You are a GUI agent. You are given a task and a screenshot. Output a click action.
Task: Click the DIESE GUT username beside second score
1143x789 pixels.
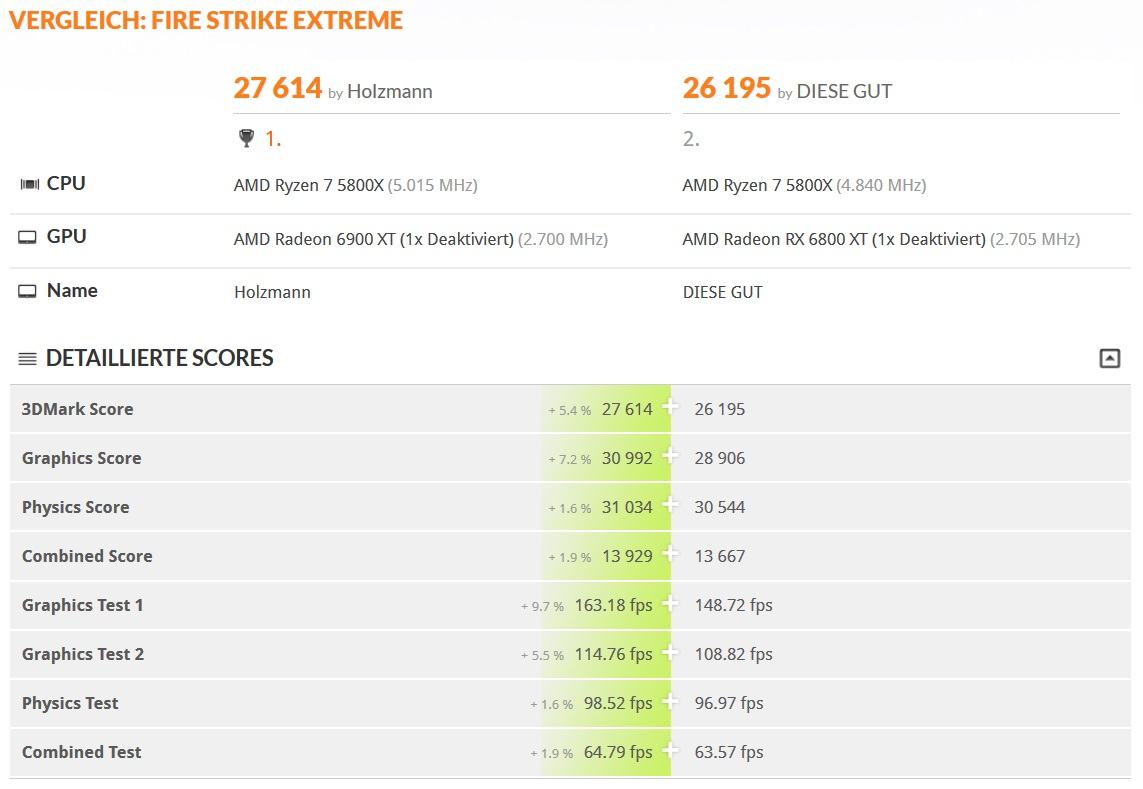tap(844, 91)
